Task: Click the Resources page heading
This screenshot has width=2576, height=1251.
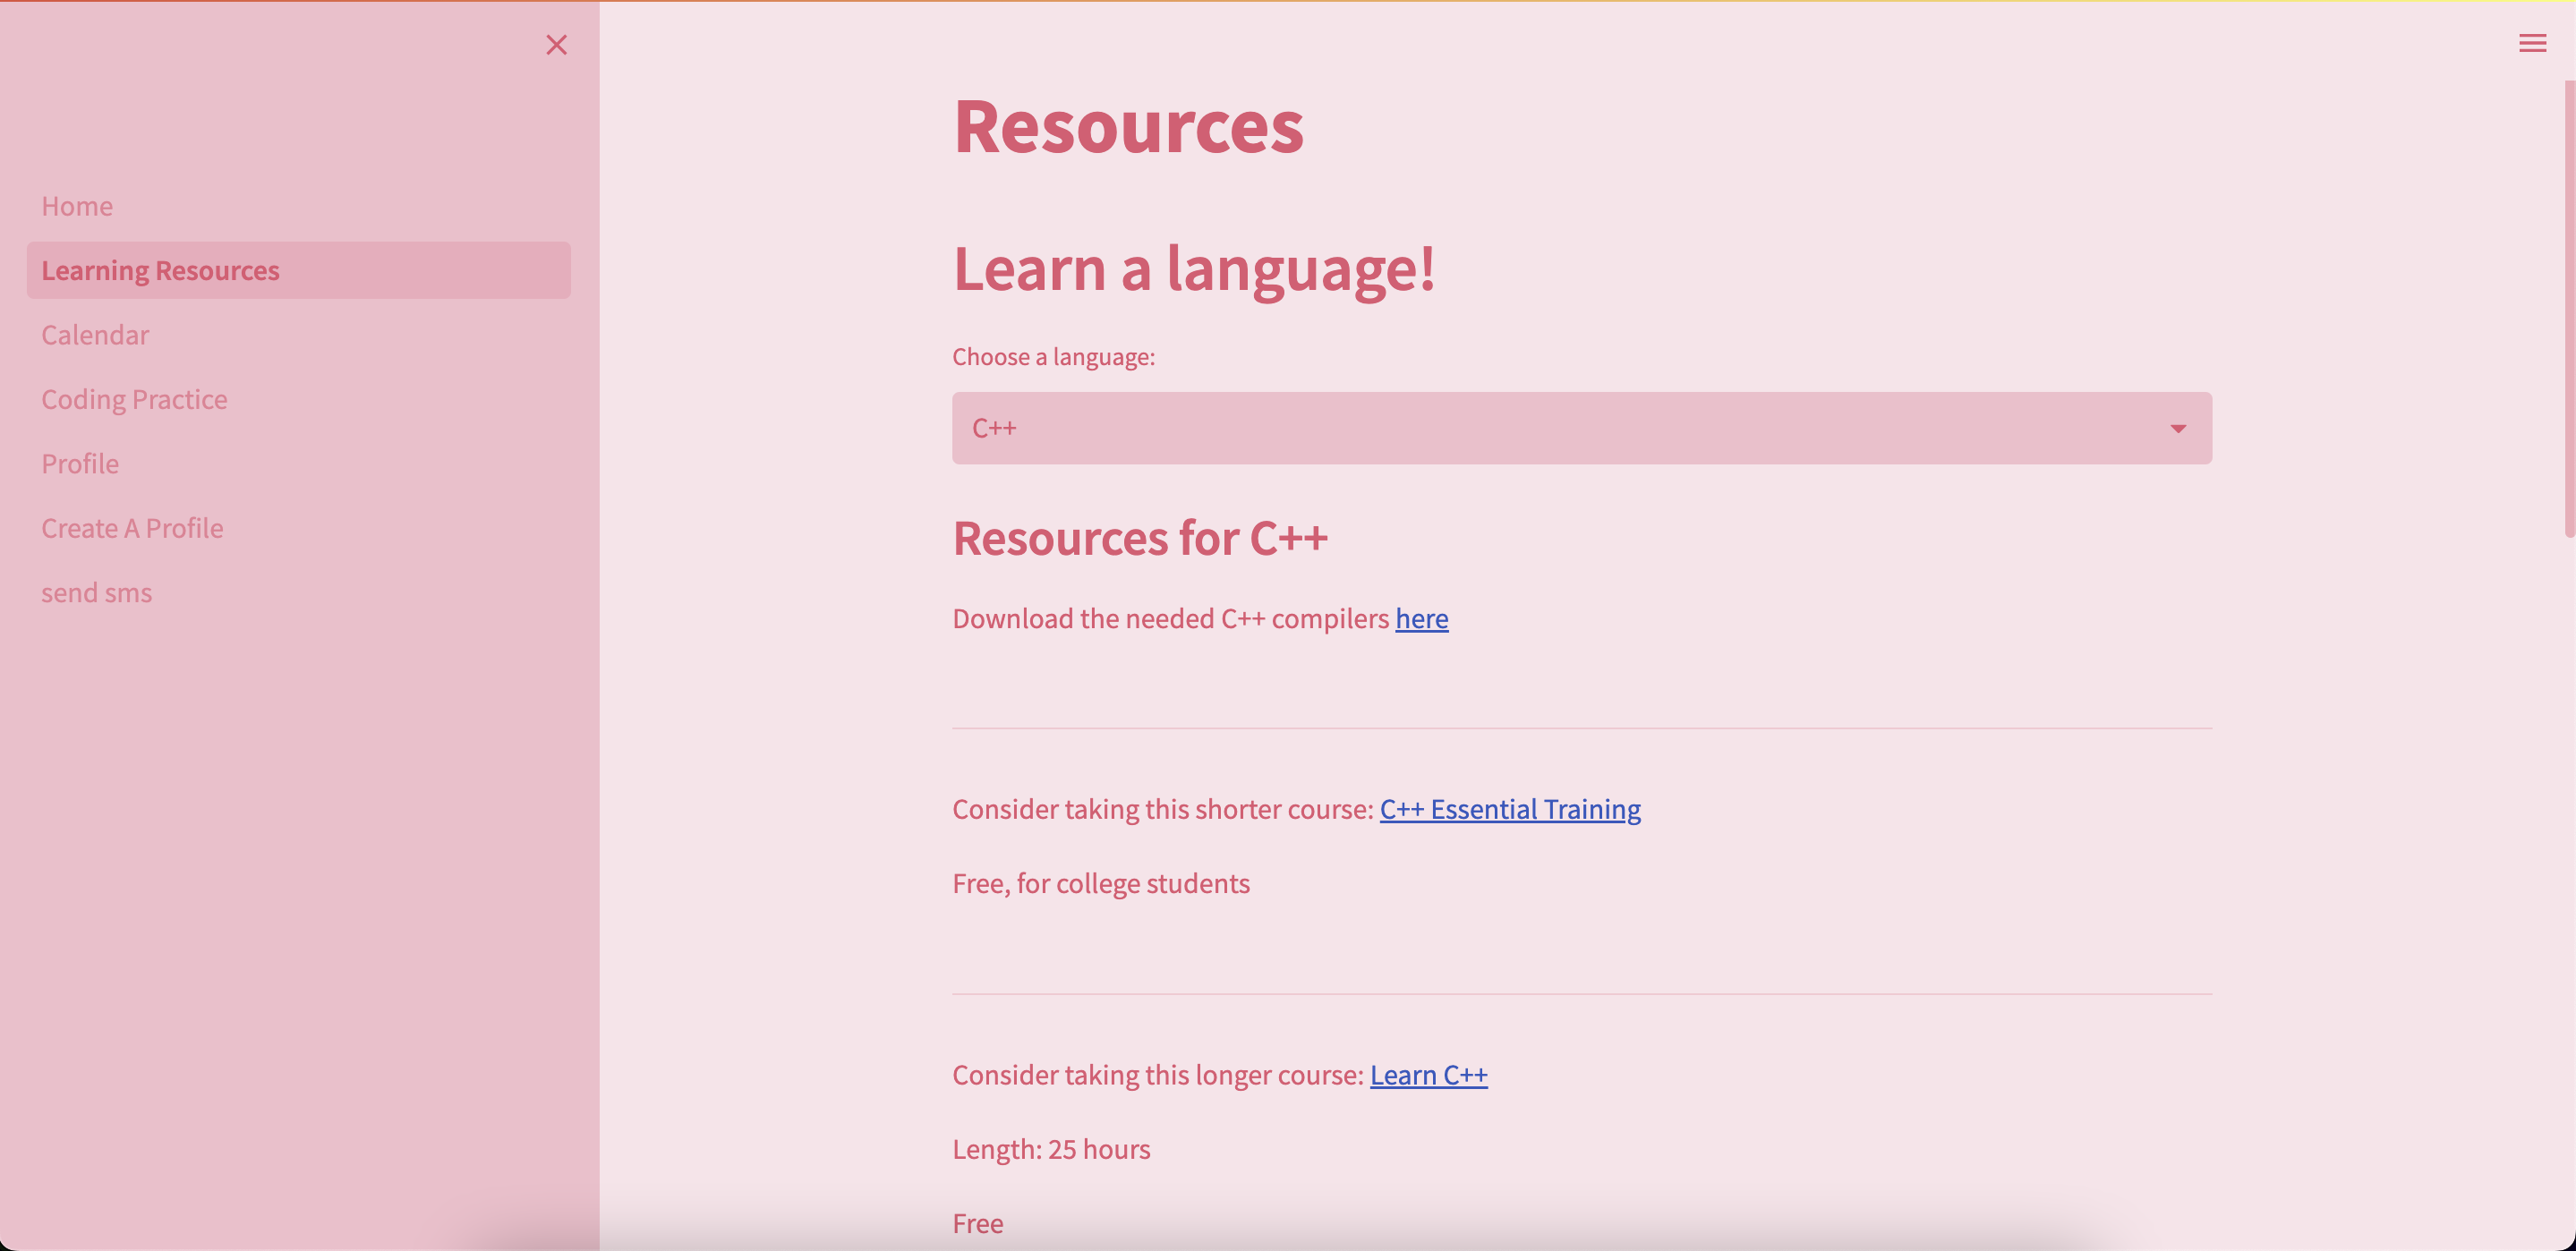Action: (1127, 127)
